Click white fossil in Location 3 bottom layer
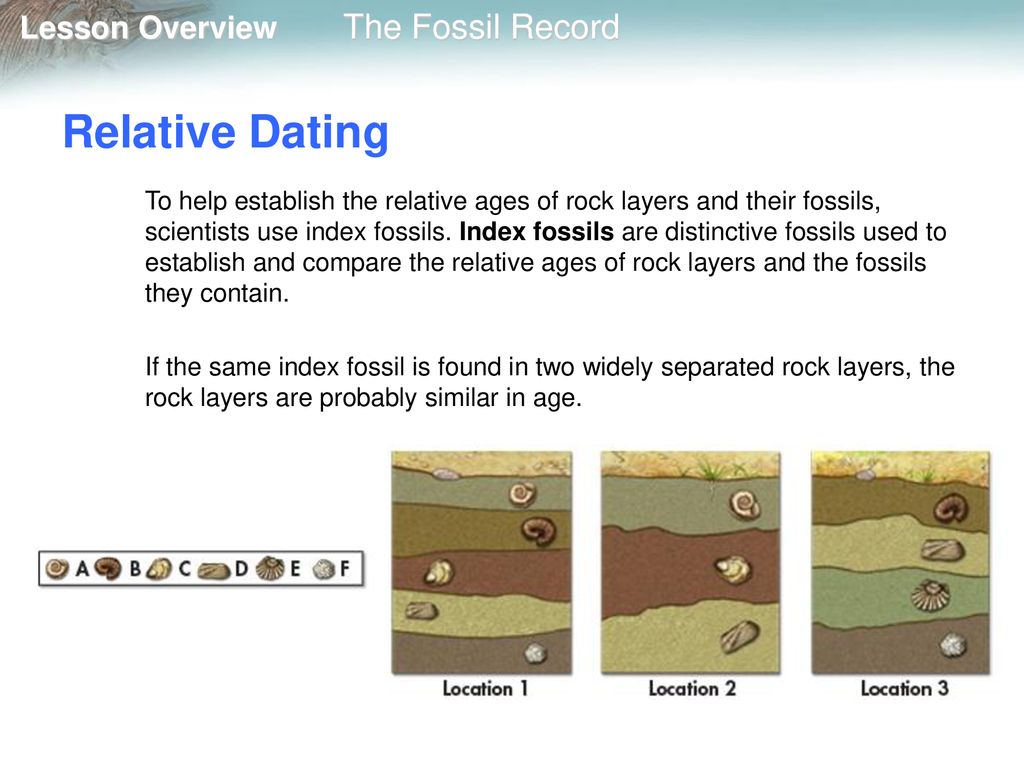The height and width of the screenshot is (768, 1024). tap(953, 645)
